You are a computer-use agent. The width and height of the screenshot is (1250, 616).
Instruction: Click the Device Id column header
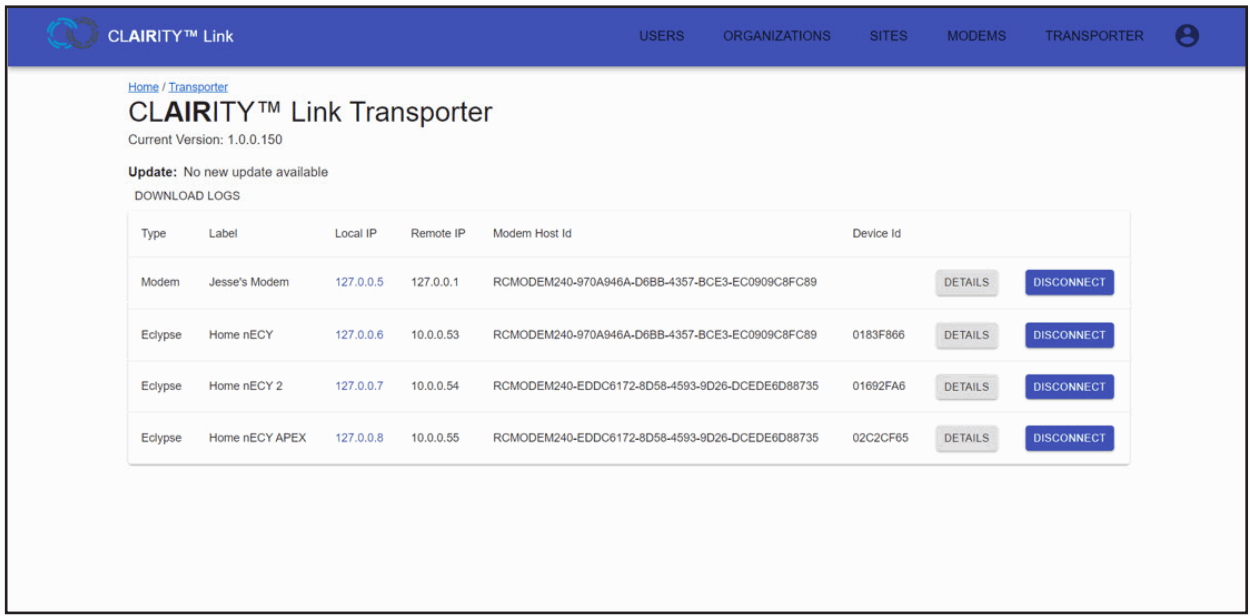pyautogui.click(x=876, y=234)
